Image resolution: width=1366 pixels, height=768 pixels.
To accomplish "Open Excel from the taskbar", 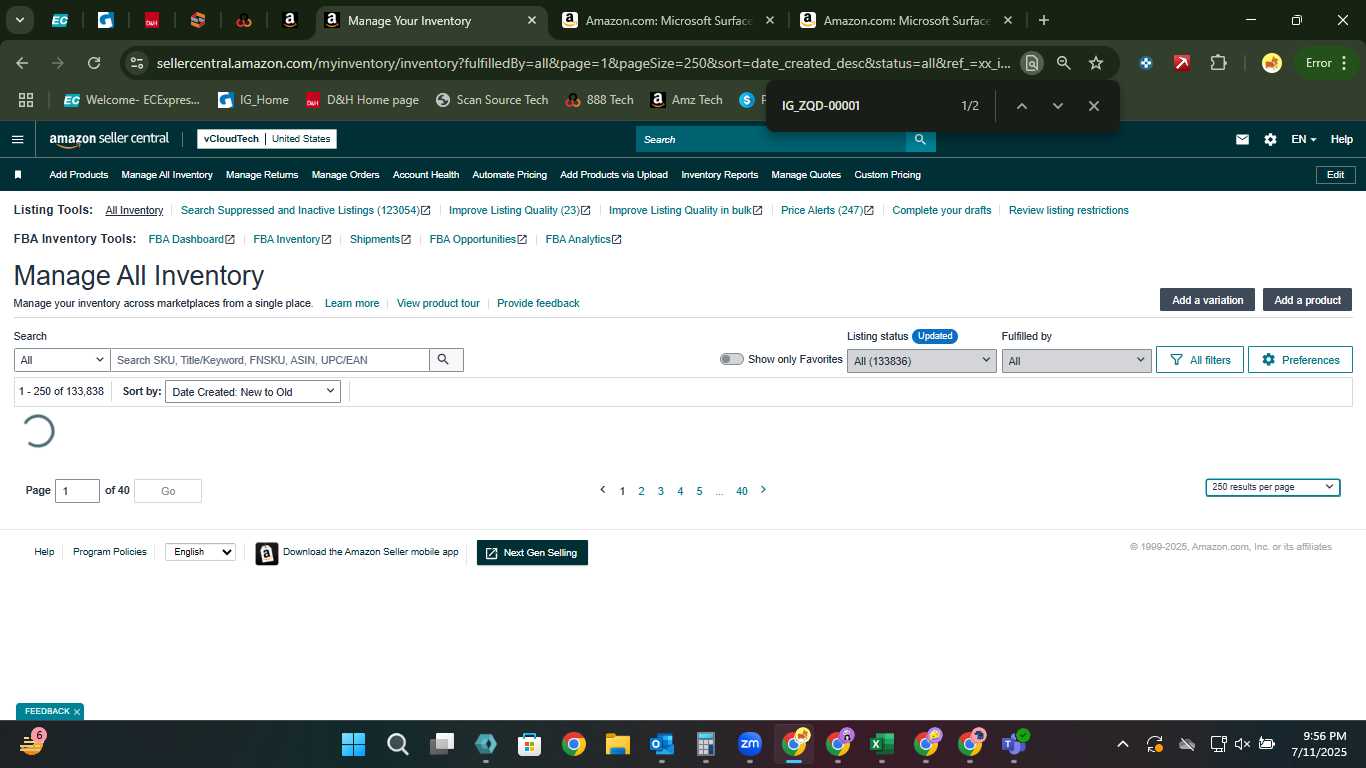I will click(x=881, y=744).
